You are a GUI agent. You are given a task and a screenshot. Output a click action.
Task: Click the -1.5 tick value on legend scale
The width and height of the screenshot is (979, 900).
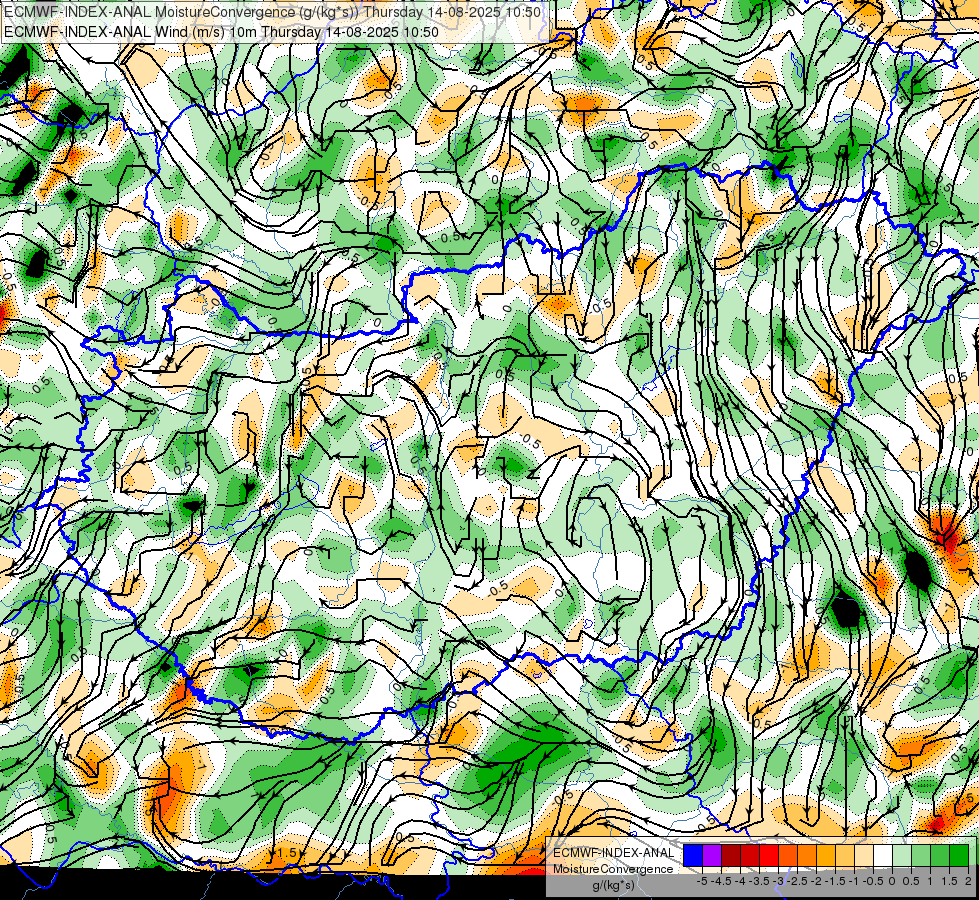coord(835,881)
